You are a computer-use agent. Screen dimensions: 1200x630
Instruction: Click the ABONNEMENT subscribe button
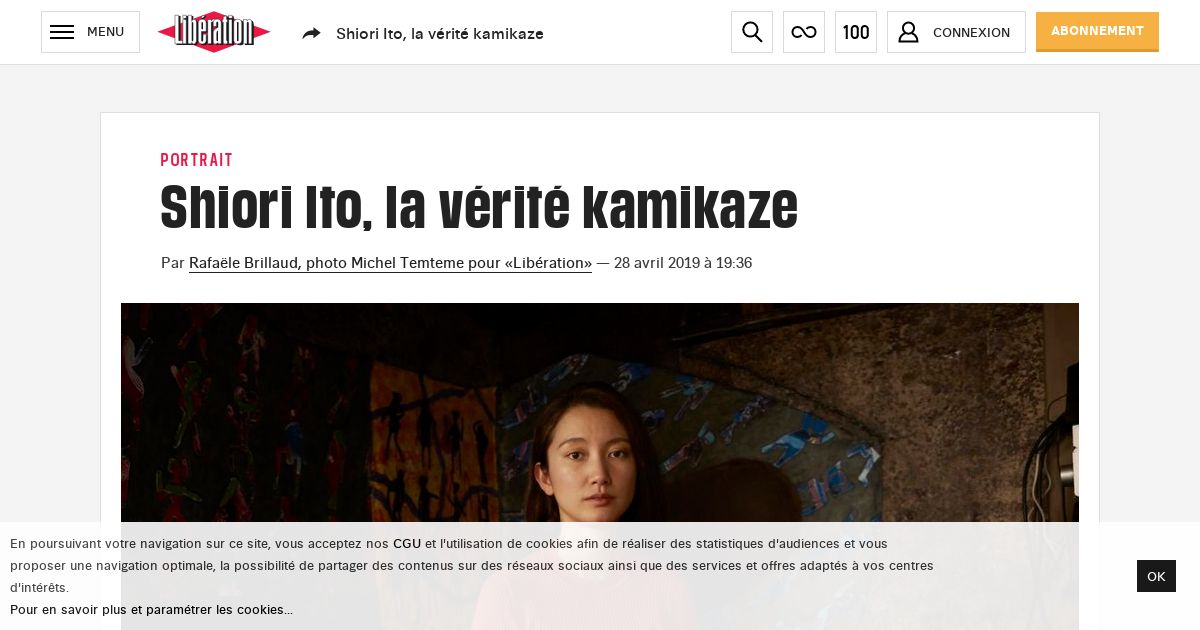coord(1097,32)
